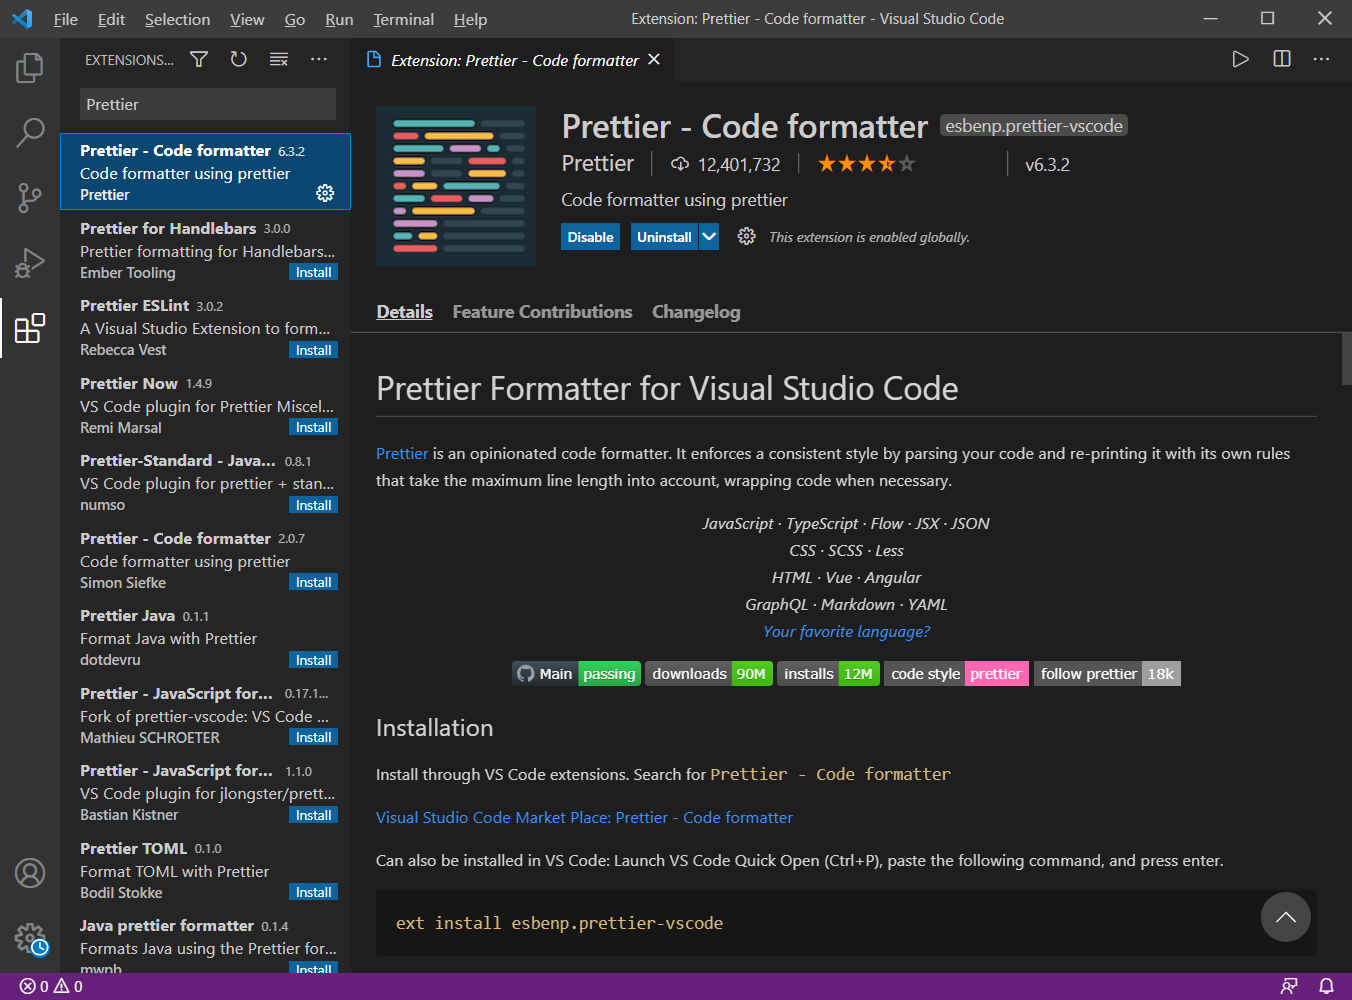Open the Run and Debug view
Image resolution: width=1352 pixels, height=1000 pixels.
tap(29, 262)
